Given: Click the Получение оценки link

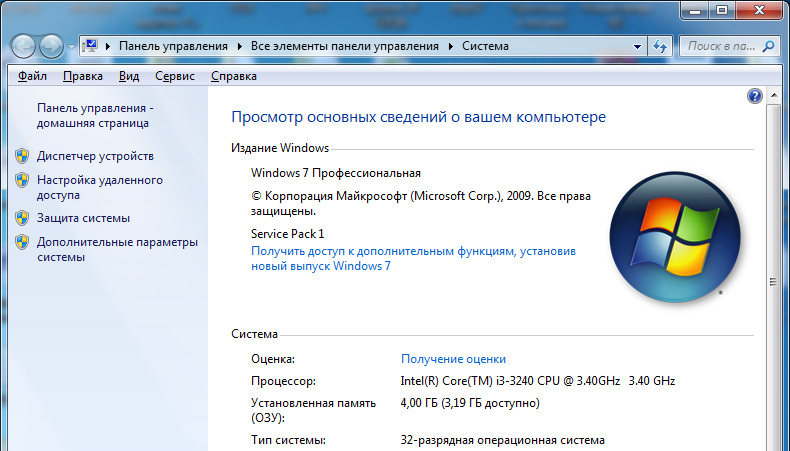Looking at the screenshot, I should [453, 359].
